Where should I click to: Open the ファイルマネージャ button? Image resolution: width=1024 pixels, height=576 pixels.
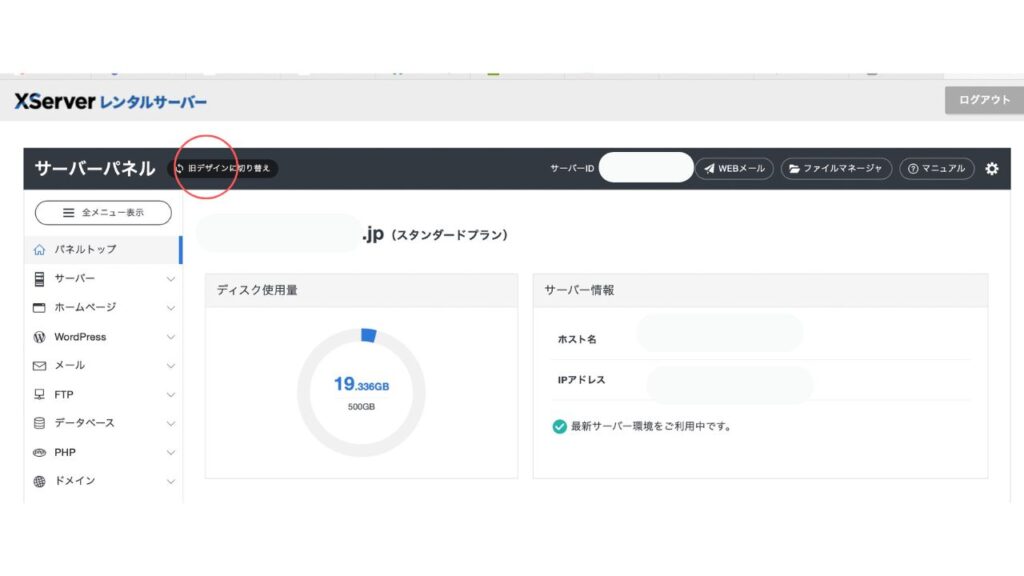click(836, 169)
